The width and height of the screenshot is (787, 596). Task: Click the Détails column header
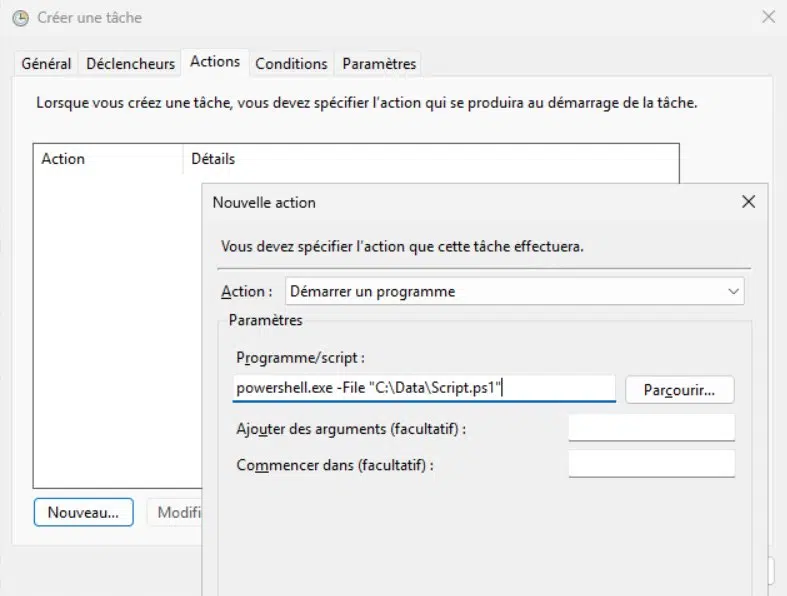point(213,159)
